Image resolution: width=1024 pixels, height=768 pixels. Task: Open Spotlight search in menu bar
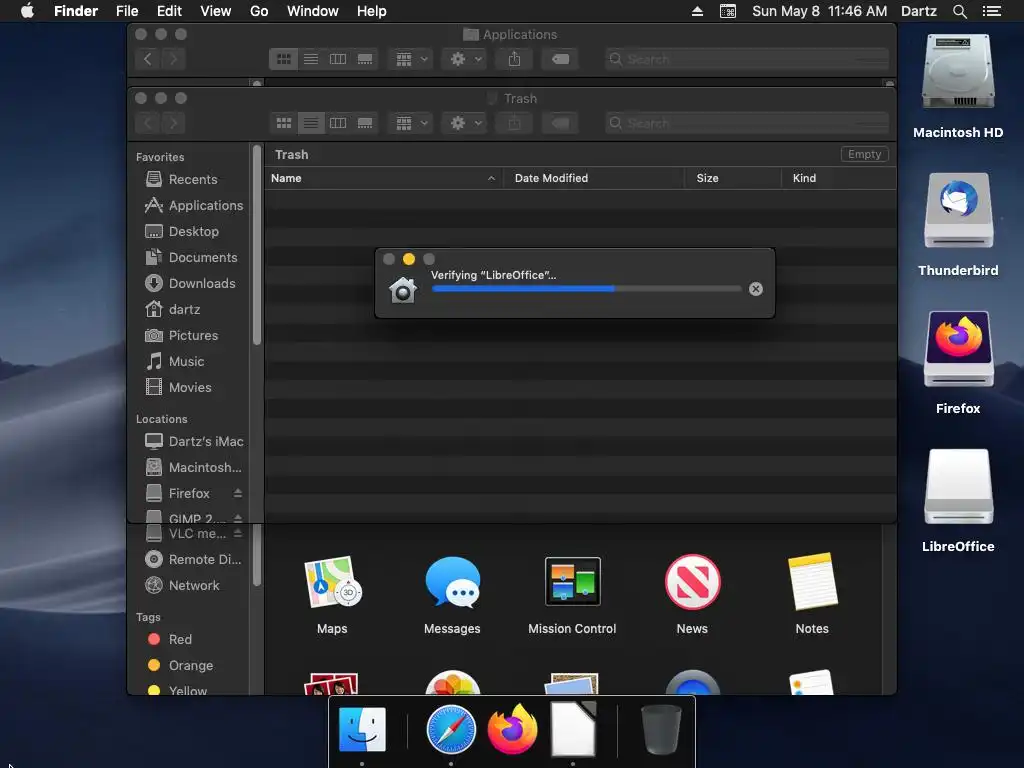coord(959,11)
